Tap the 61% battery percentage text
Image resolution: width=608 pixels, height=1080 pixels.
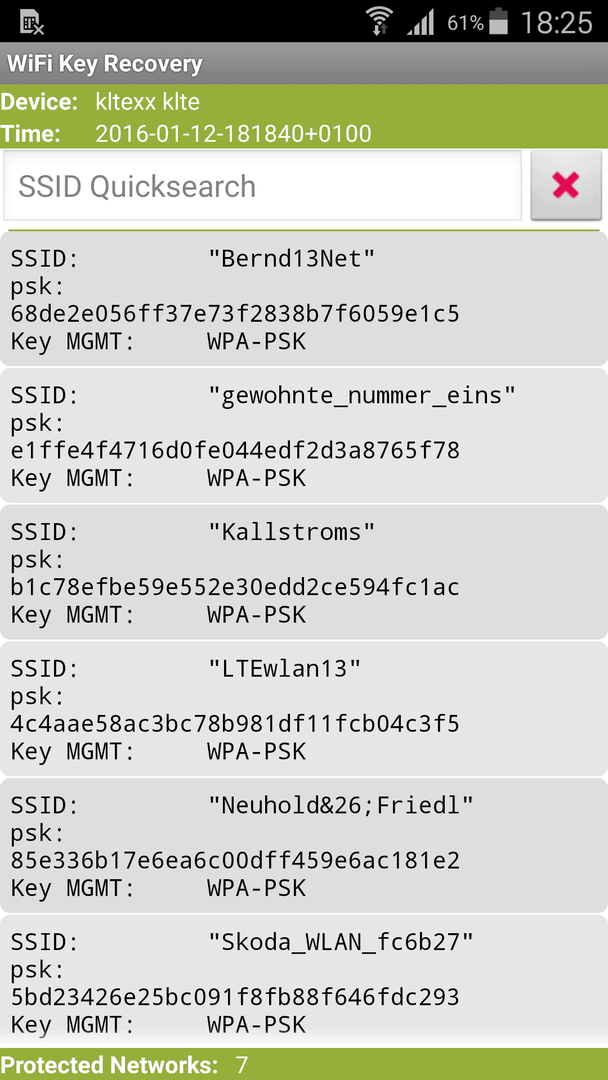coord(465,23)
